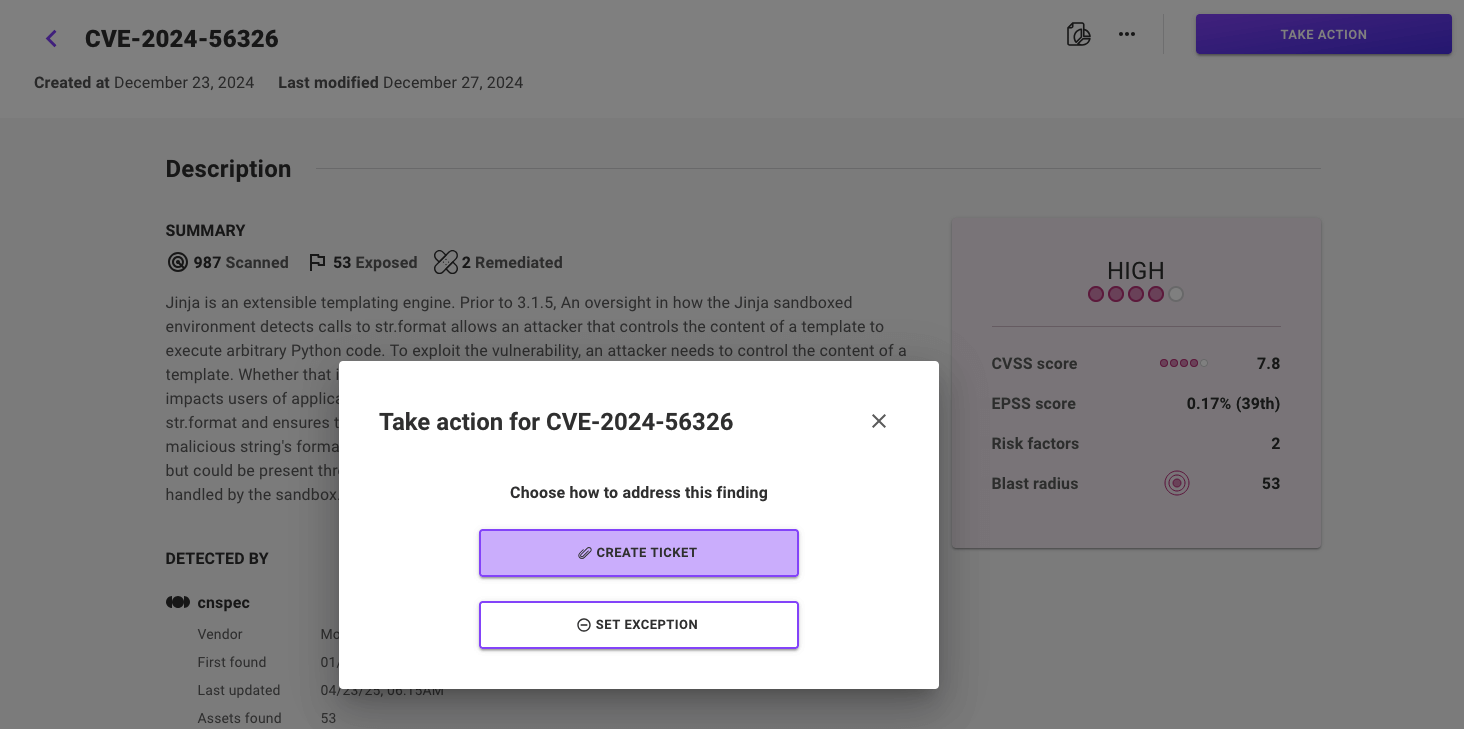The image size is (1464, 729).
Task: Dismiss the Take Action dialog with the X
Action: coord(878,421)
